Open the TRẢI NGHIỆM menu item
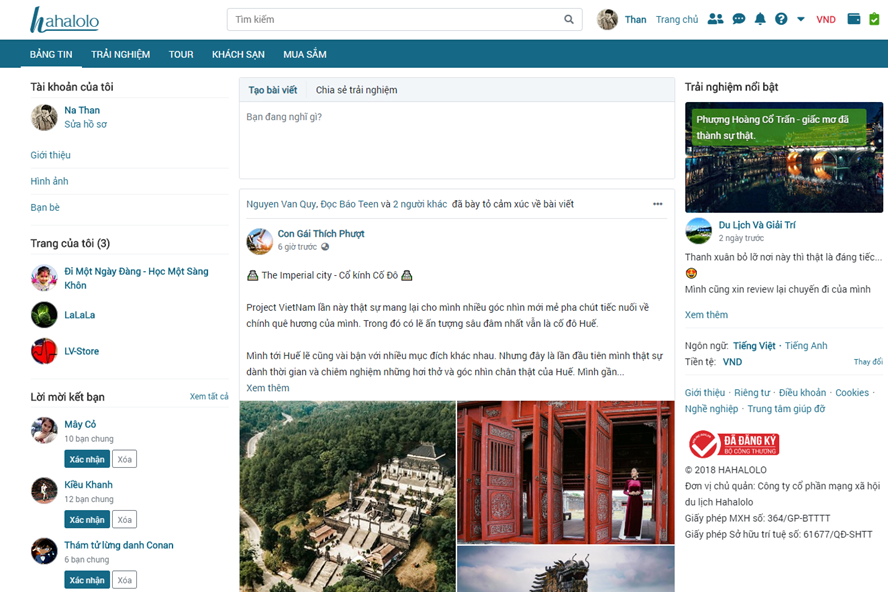 pos(120,54)
